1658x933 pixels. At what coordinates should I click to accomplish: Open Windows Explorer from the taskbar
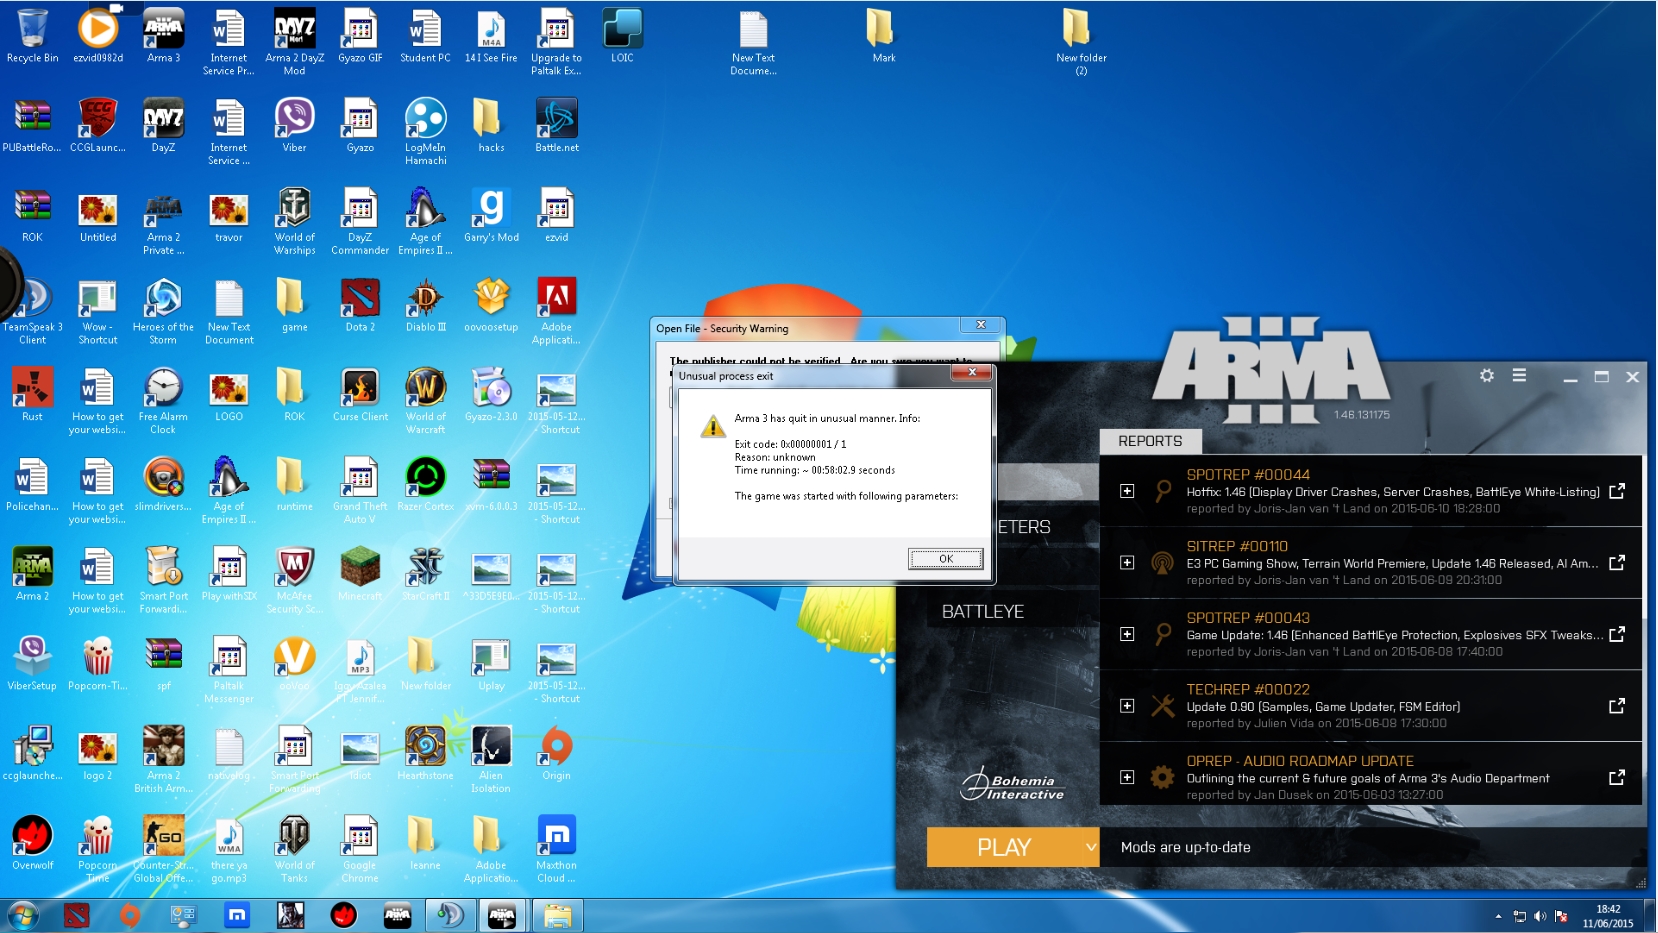[557, 915]
